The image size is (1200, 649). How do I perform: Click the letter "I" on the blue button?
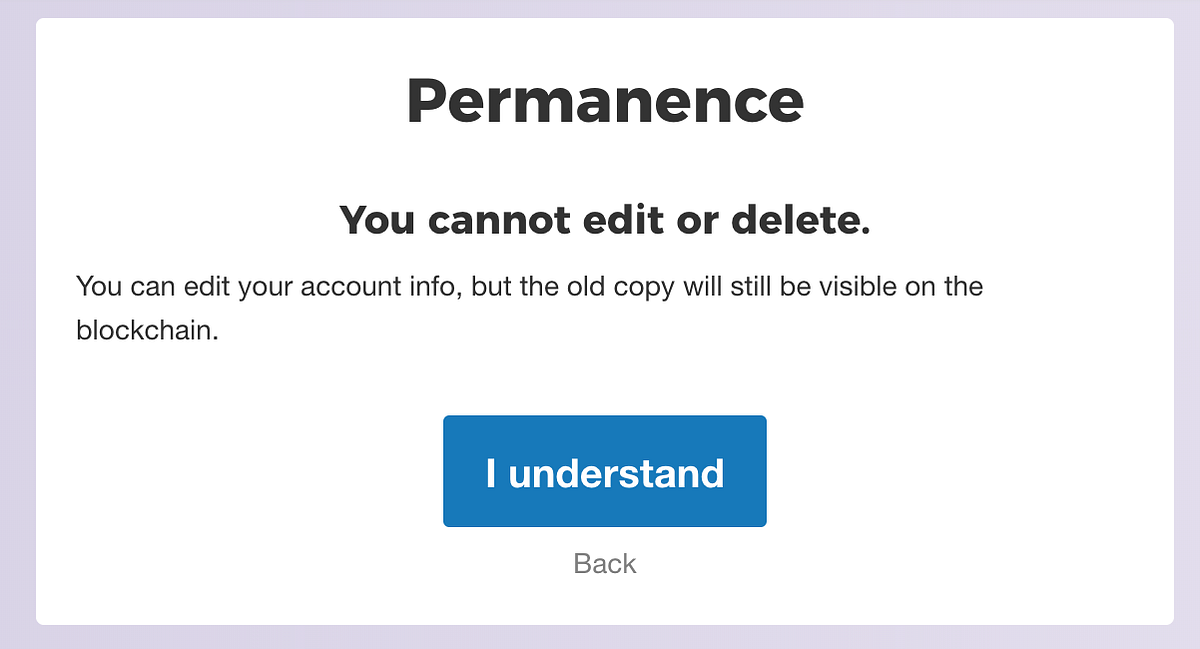[491, 472]
